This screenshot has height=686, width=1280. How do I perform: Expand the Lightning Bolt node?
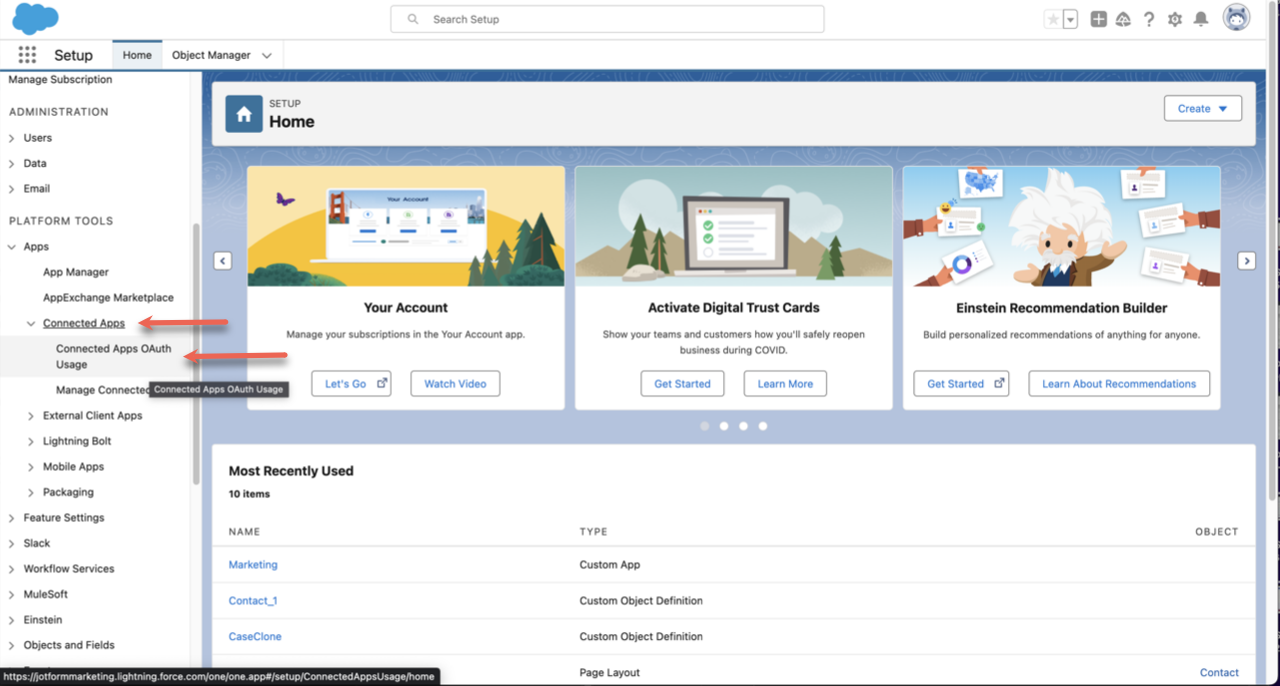[31, 441]
